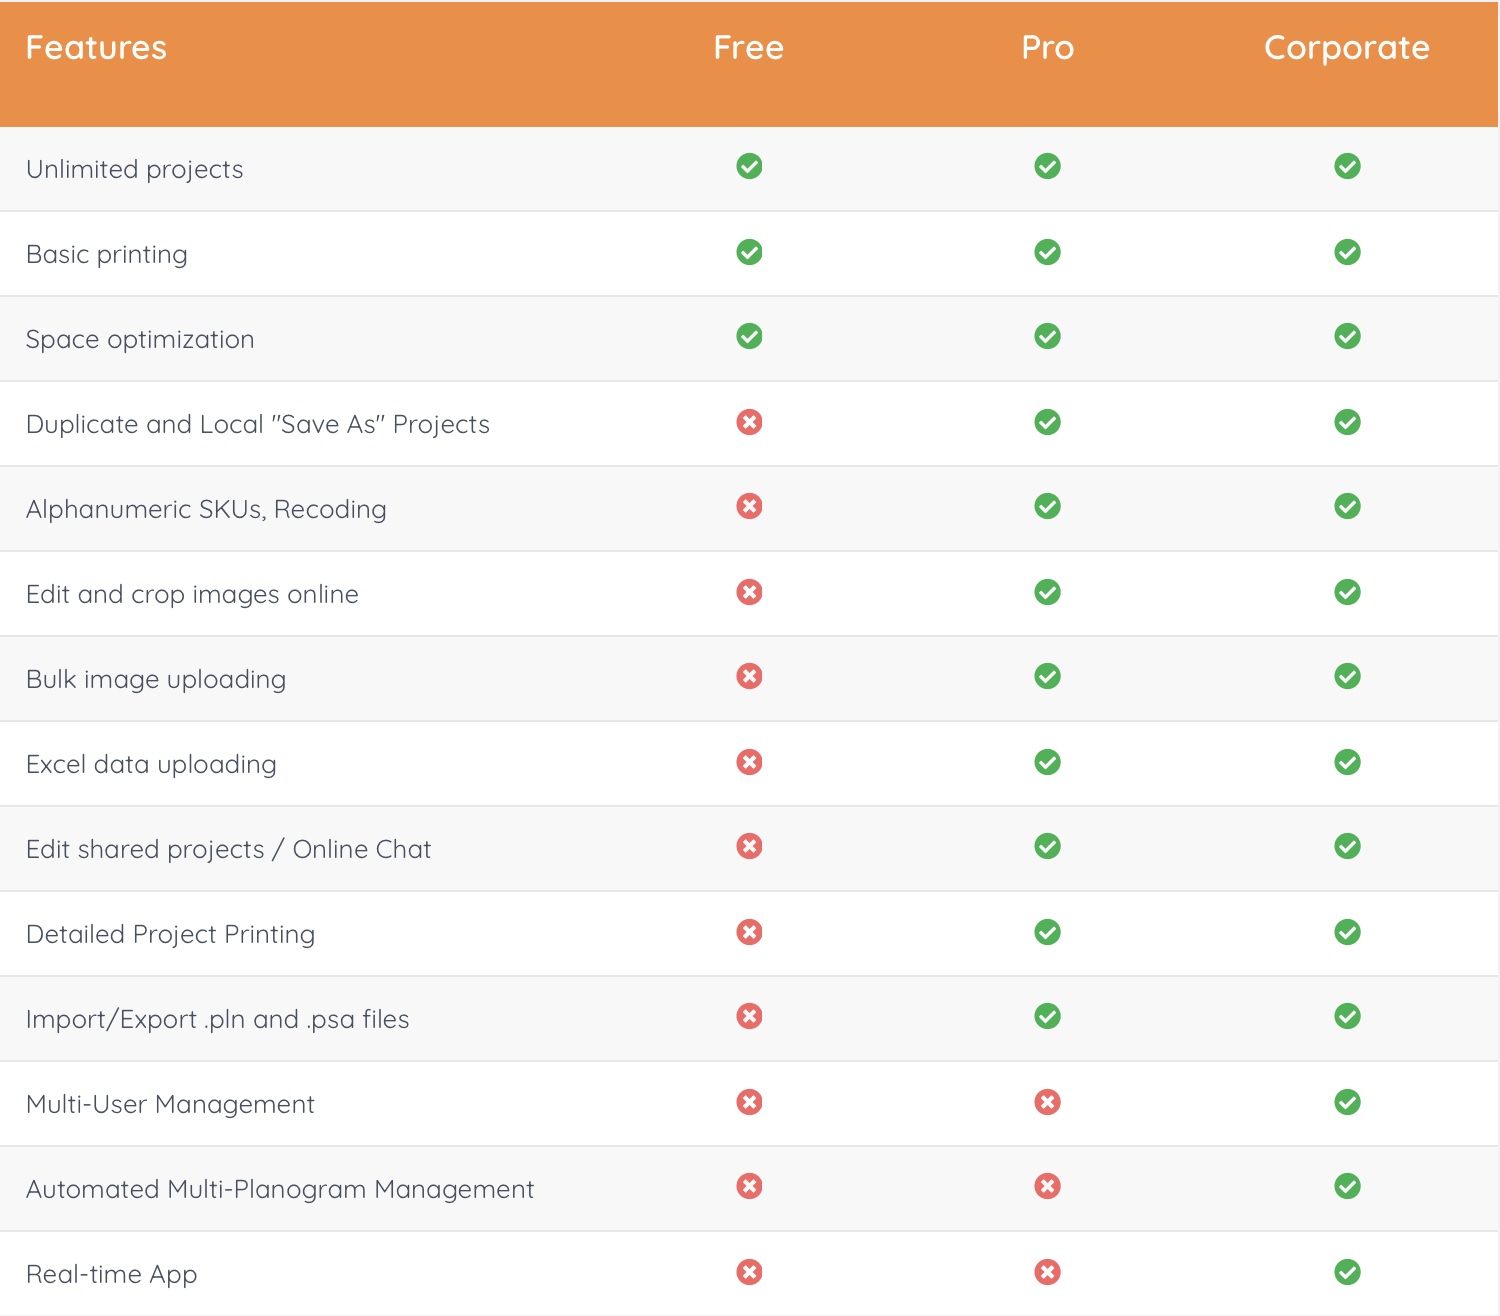Click the Free red X for Excel data uploading
The width and height of the screenshot is (1500, 1316).
click(x=749, y=762)
